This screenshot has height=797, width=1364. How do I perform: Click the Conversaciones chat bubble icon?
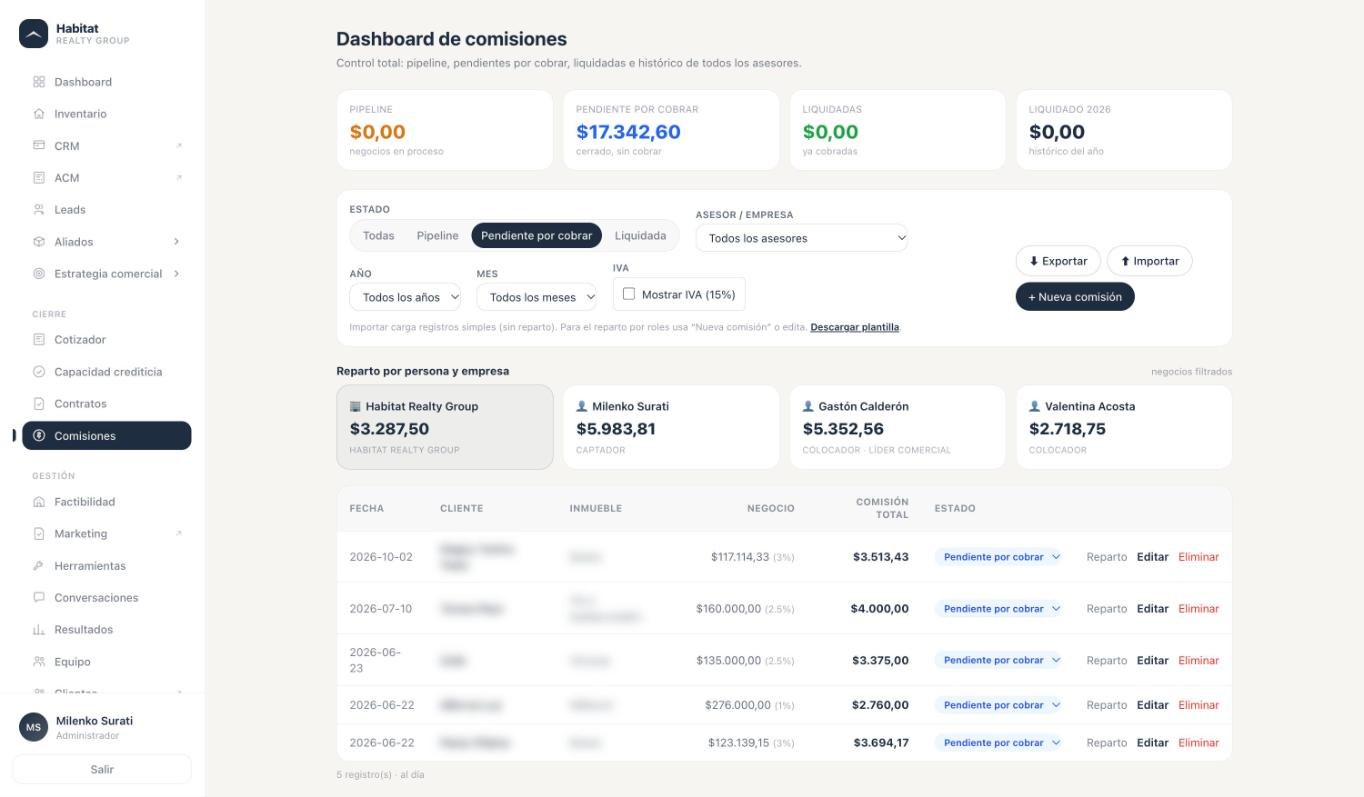coord(39,598)
